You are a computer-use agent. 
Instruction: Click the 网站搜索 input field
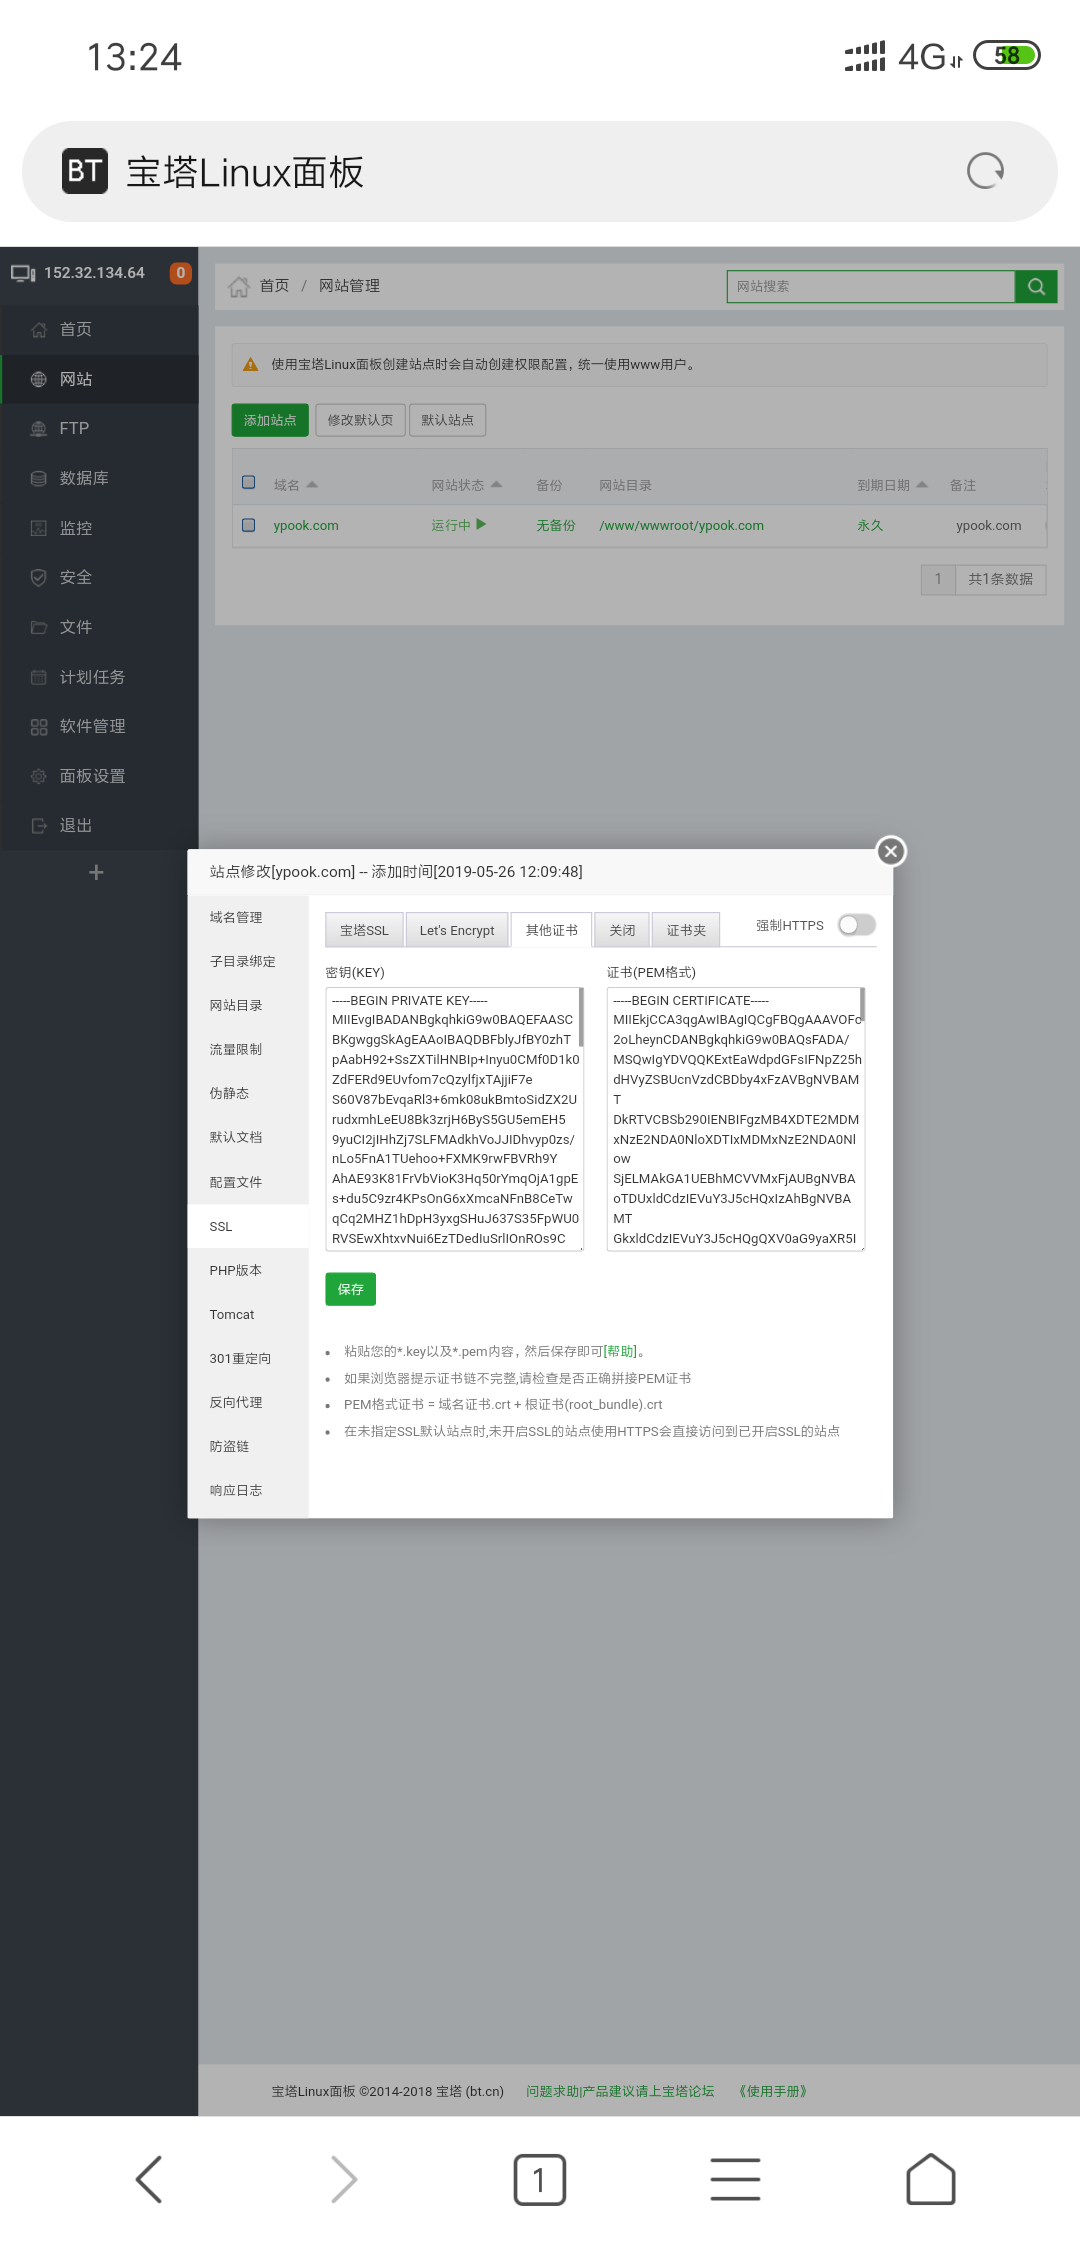click(871, 286)
